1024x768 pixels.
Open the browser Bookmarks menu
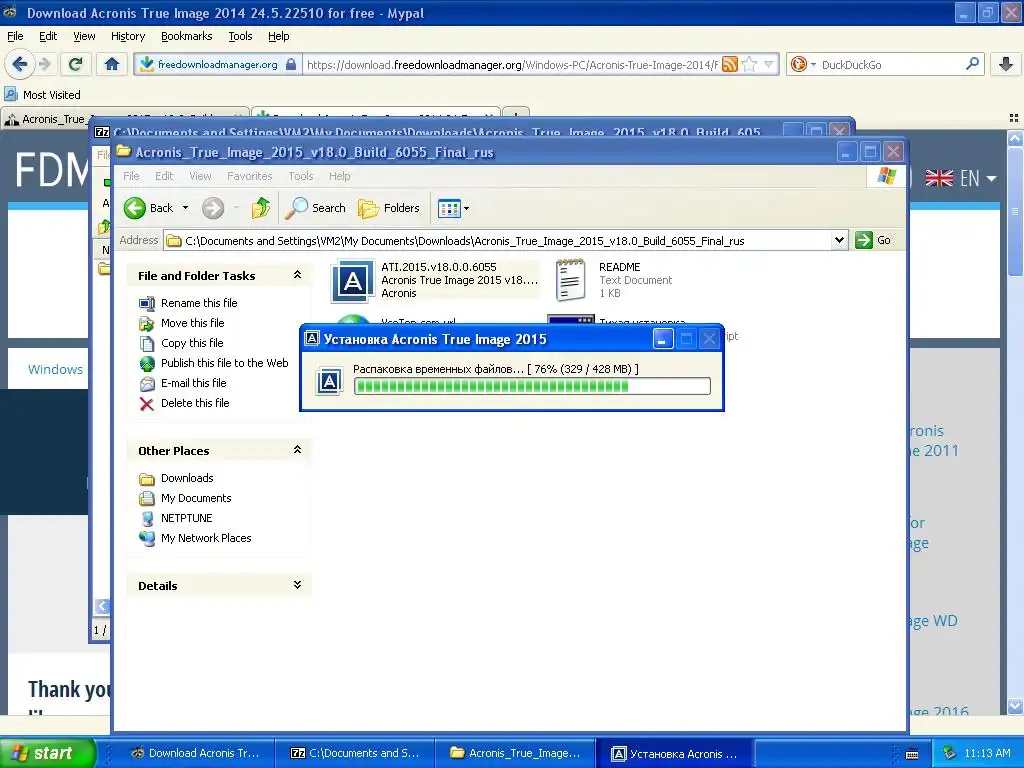(187, 36)
